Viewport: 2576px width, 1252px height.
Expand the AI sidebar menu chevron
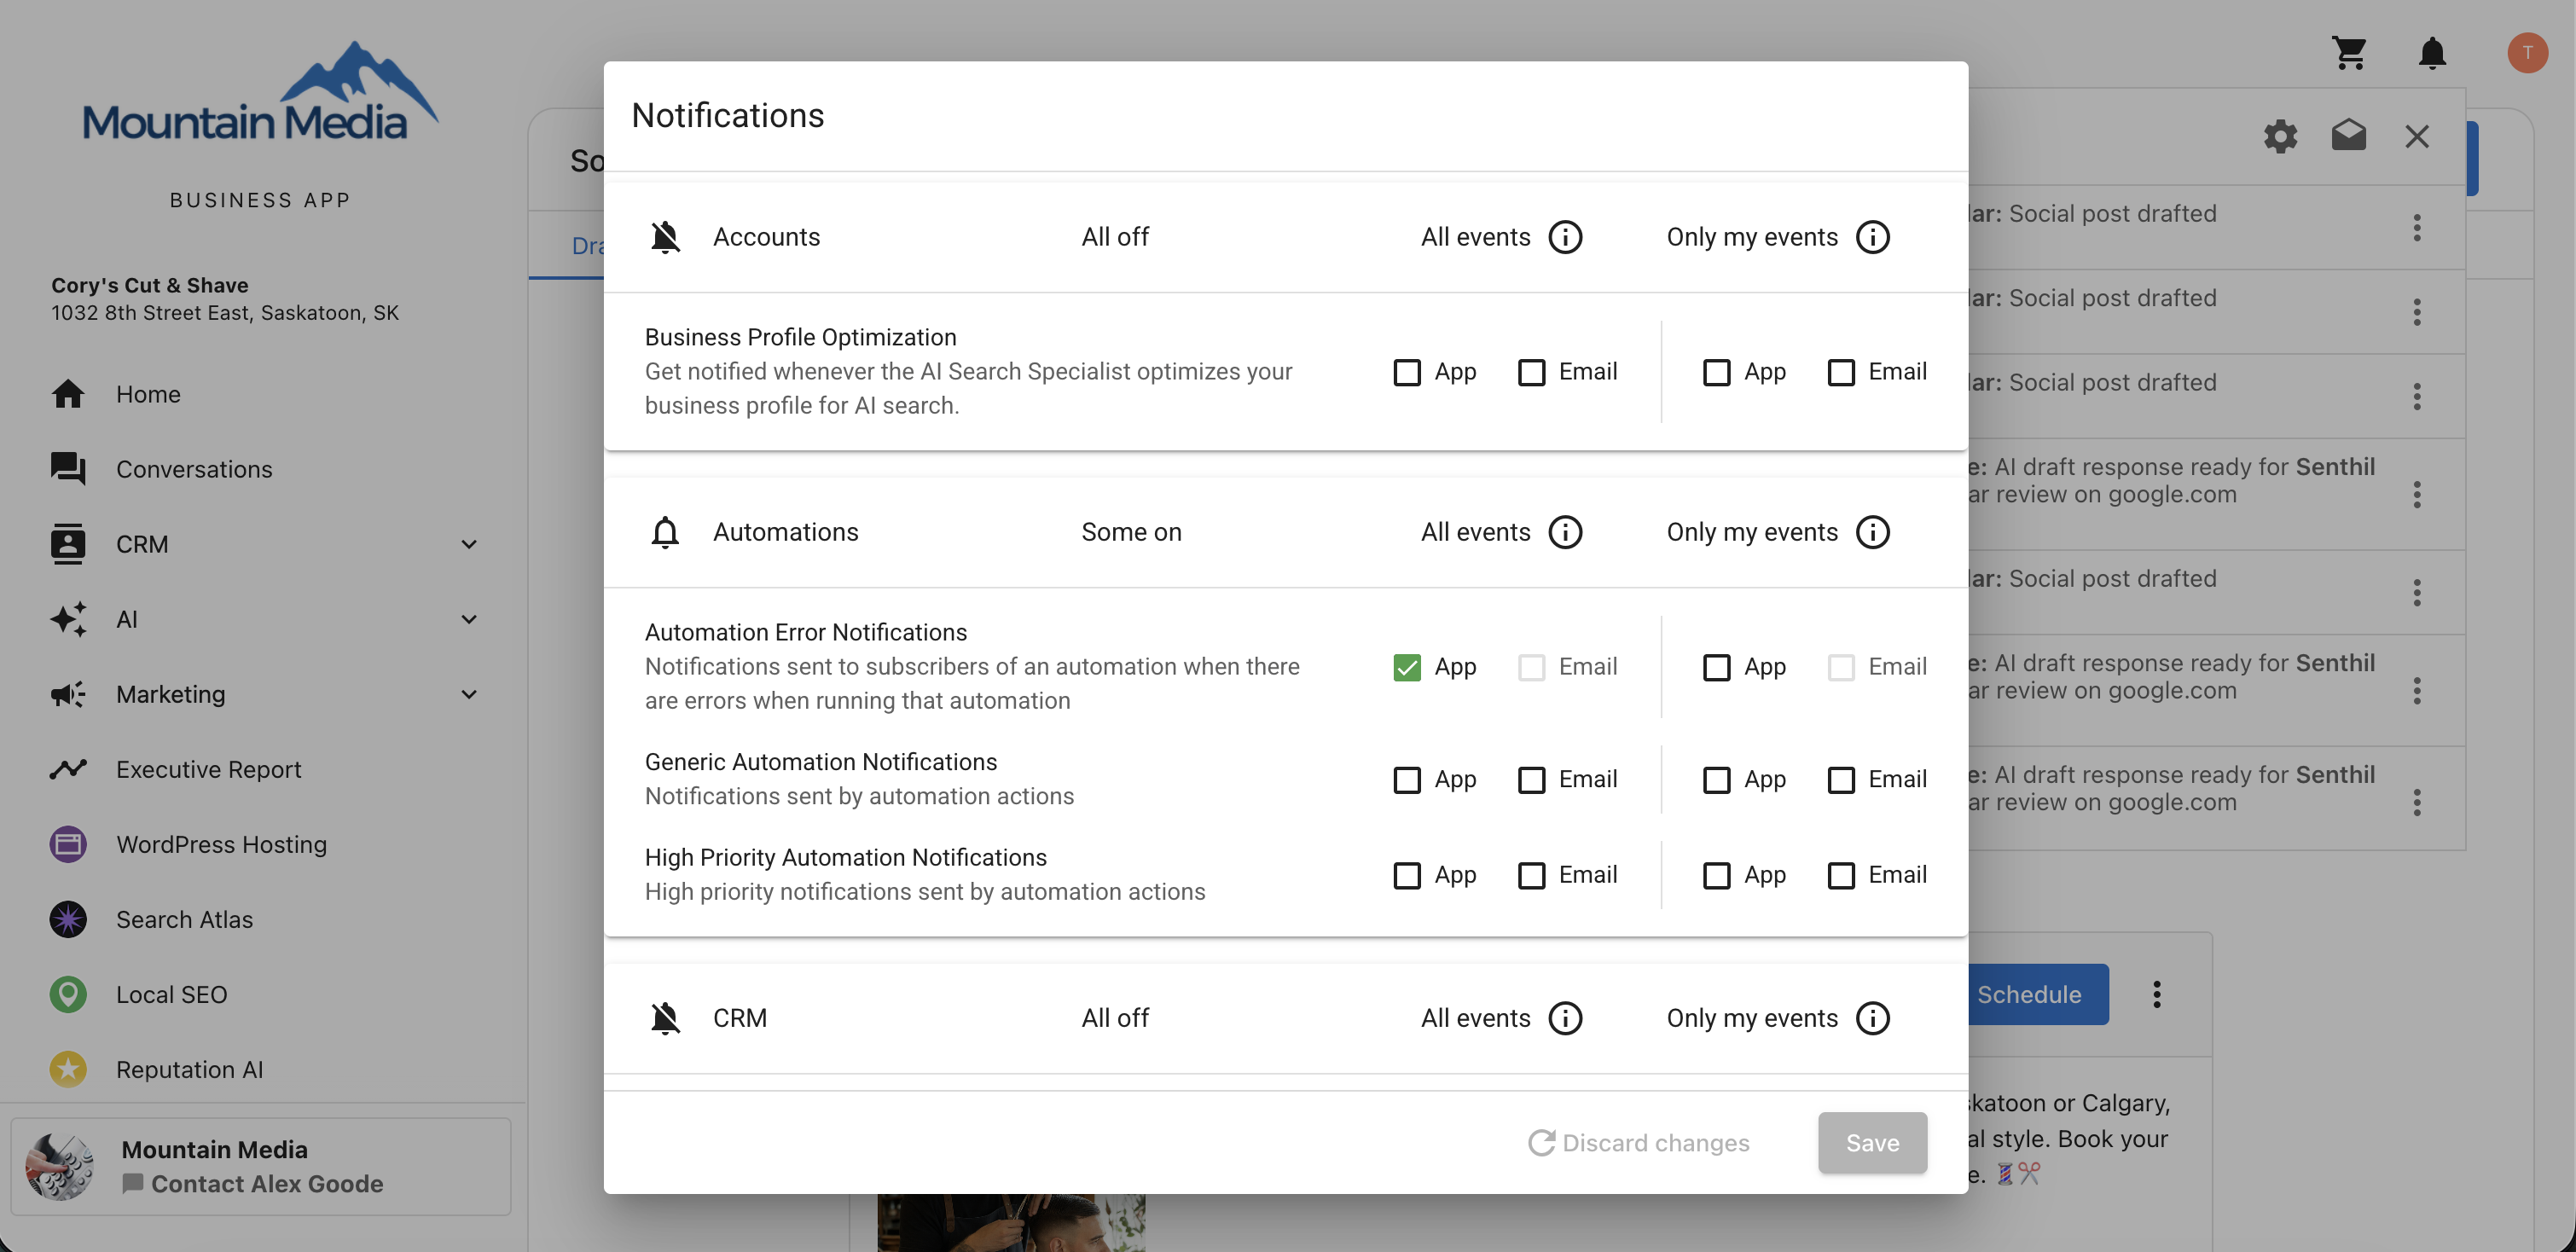(x=469, y=619)
